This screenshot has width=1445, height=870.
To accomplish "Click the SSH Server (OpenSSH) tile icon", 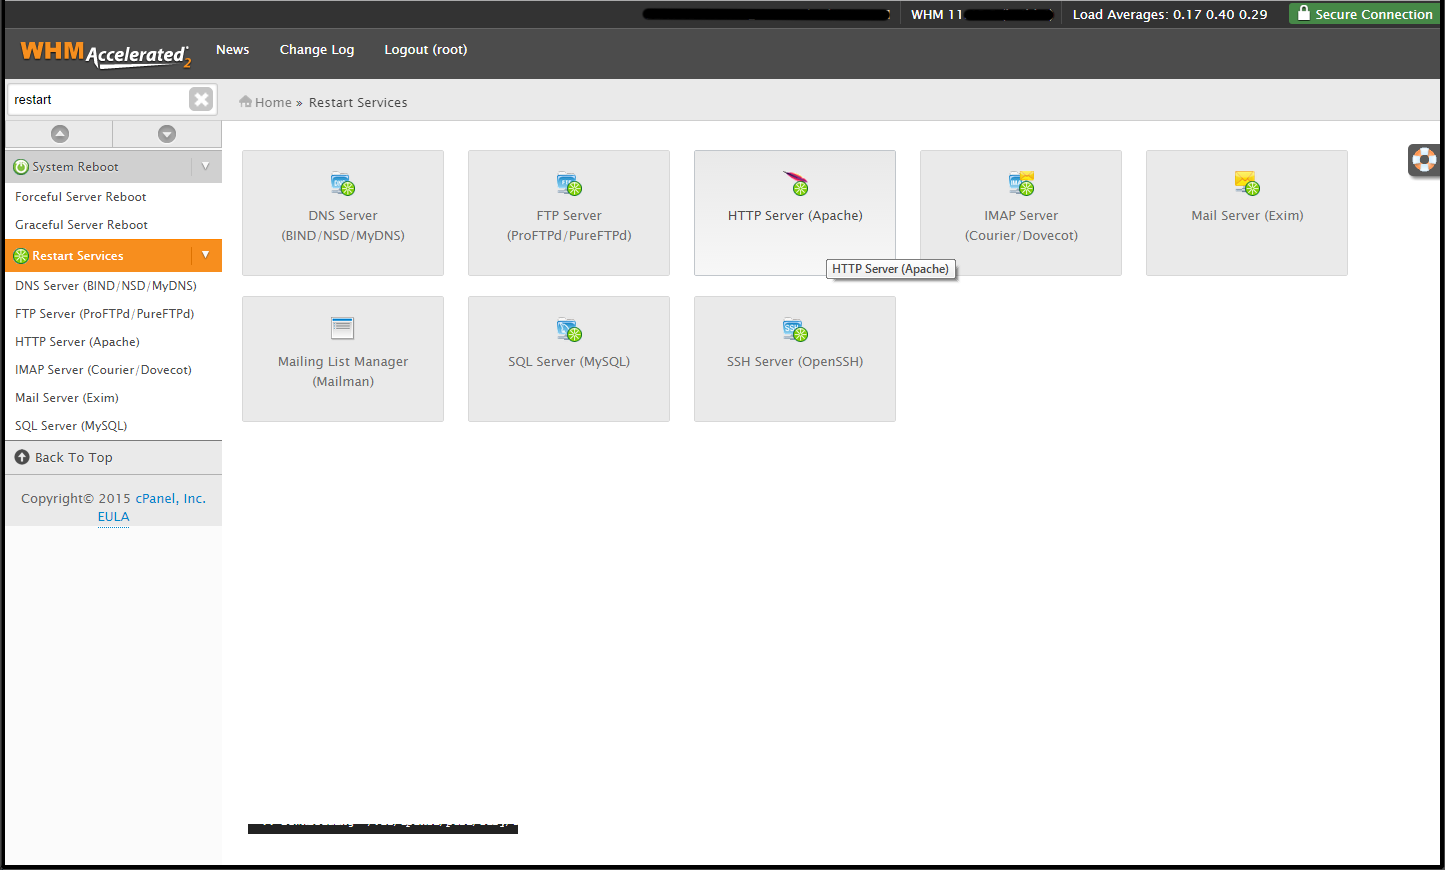I will tap(795, 329).
